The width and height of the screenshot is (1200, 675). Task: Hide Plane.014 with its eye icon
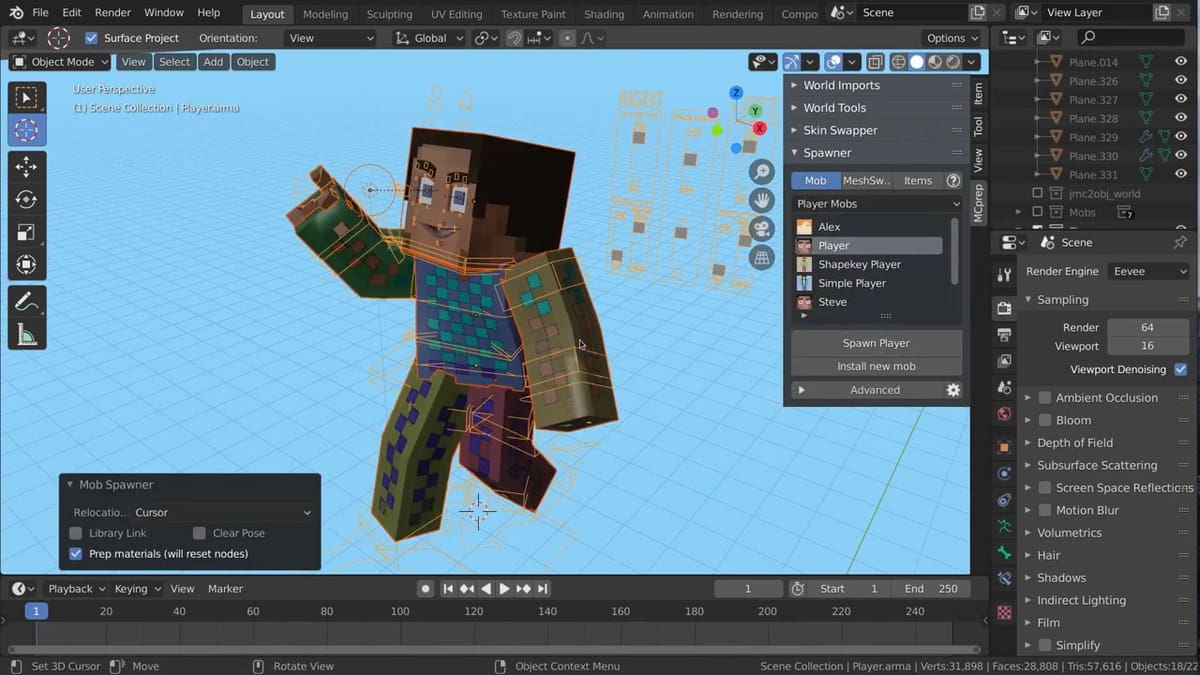[1181, 62]
